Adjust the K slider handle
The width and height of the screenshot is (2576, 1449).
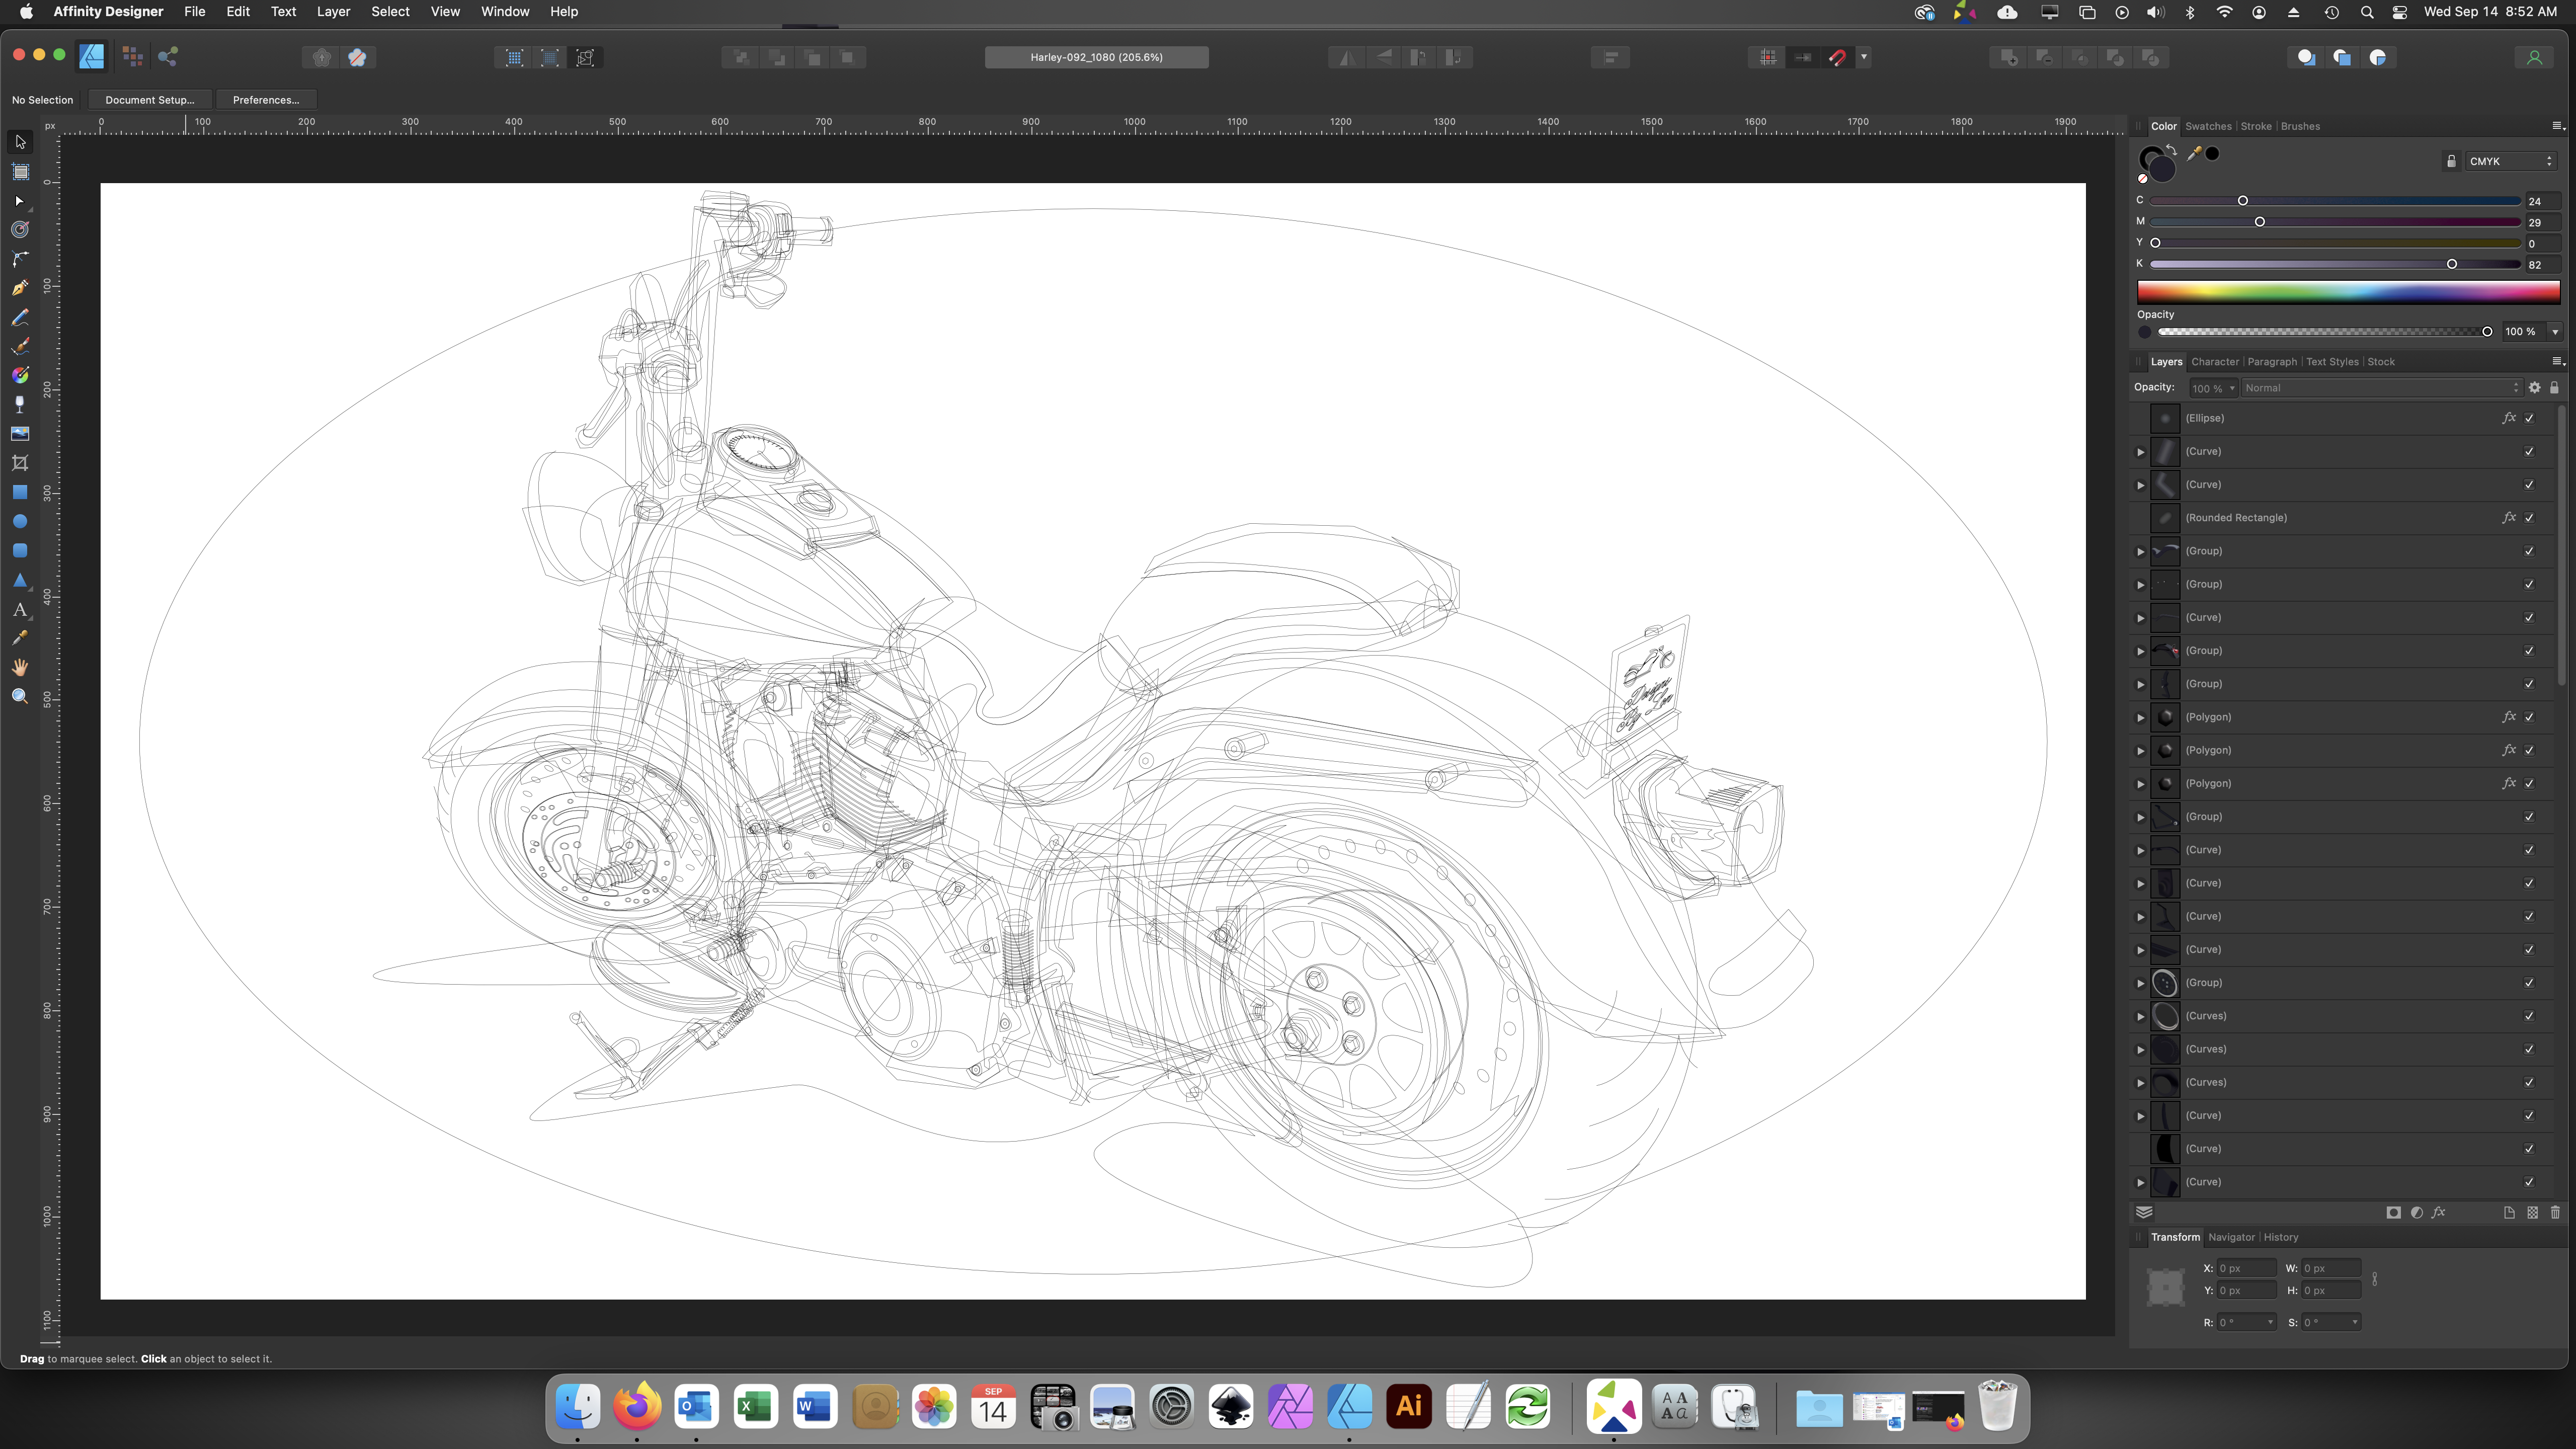(x=2451, y=264)
